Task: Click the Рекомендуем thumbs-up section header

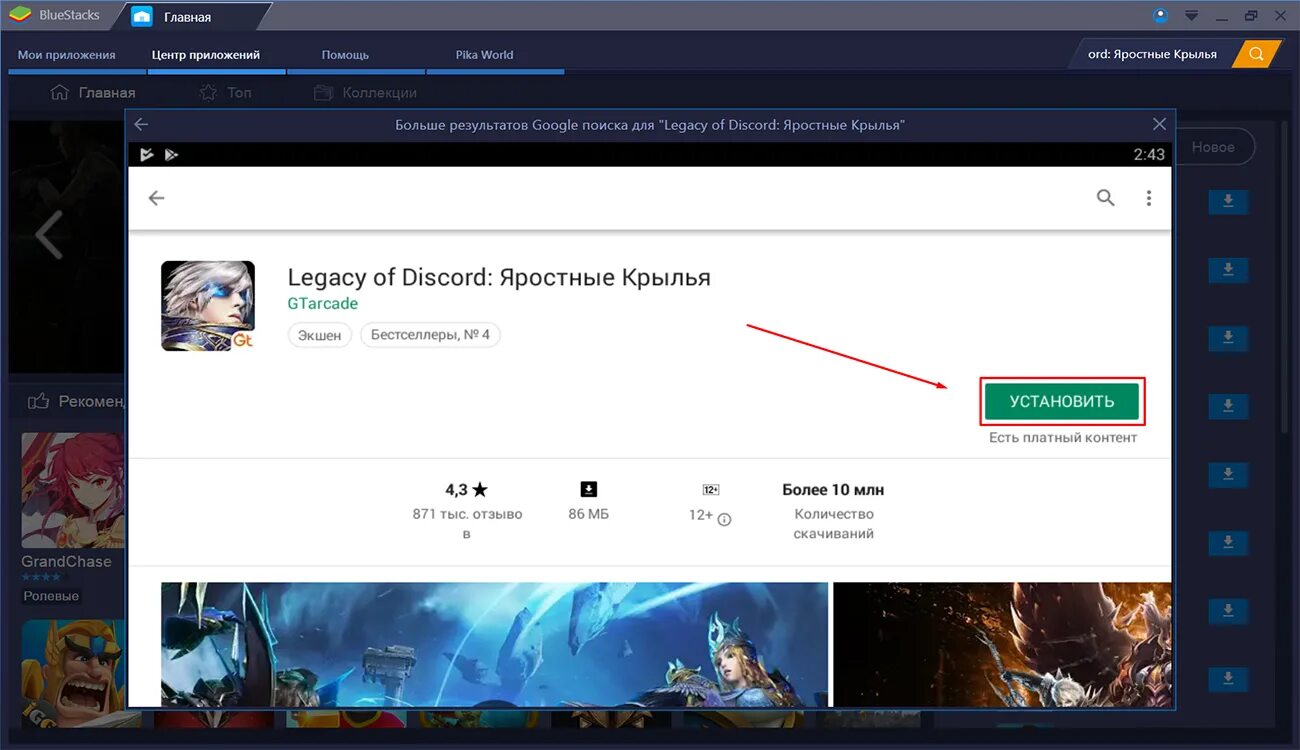Action: [x=75, y=401]
